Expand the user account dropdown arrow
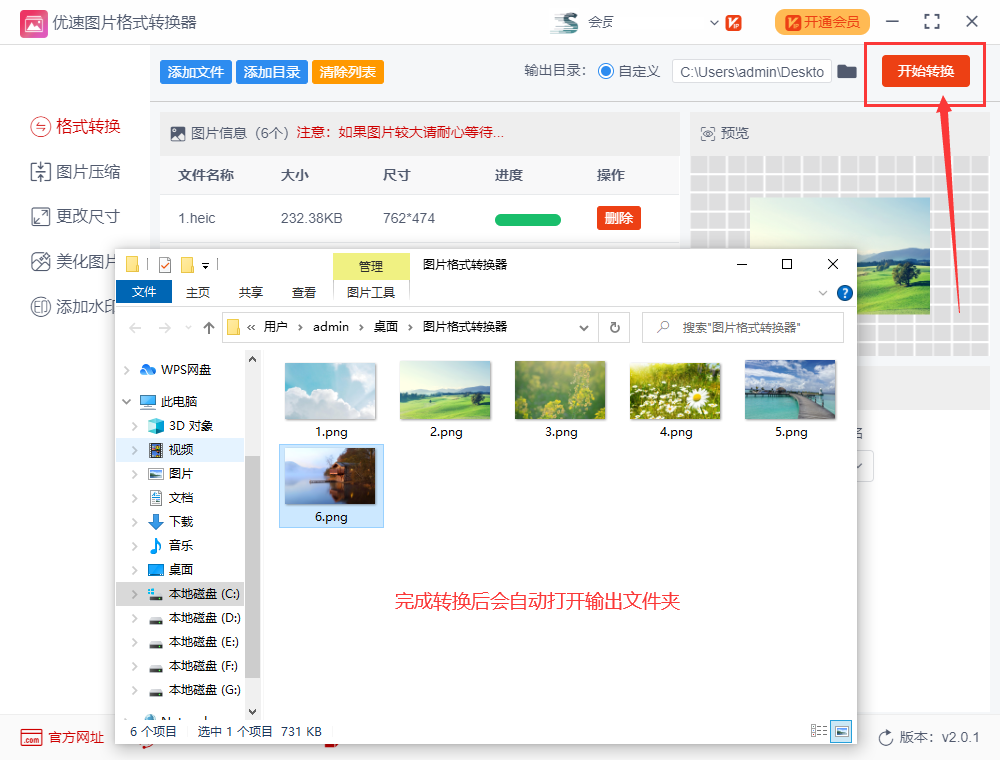 click(x=714, y=22)
